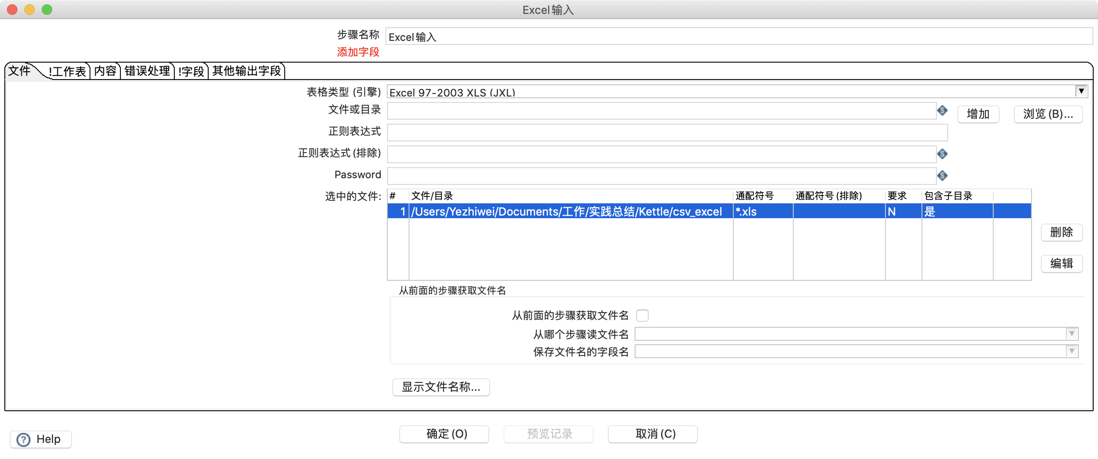Switch to the 文件 tab
This screenshot has width=1098, height=459.
(20, 71)
